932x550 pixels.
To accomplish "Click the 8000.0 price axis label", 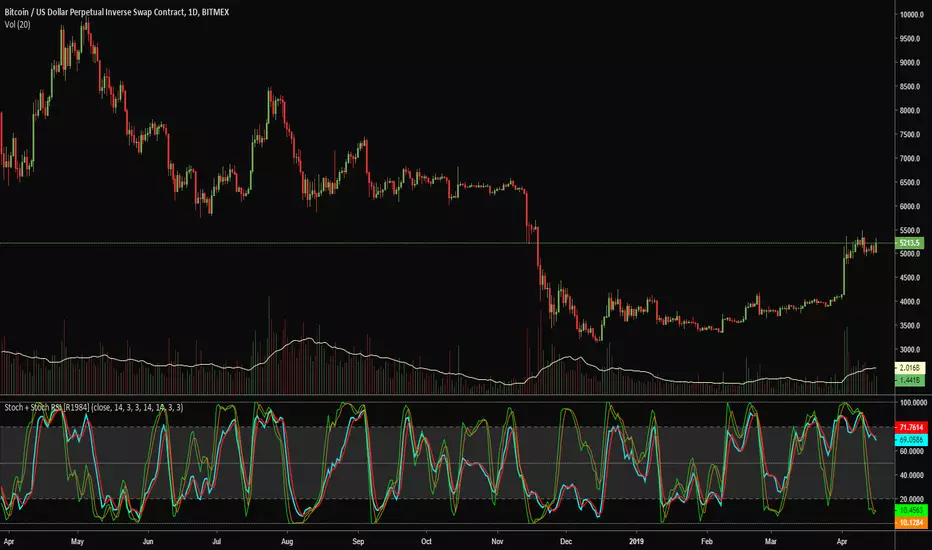I will click(910, 111).
